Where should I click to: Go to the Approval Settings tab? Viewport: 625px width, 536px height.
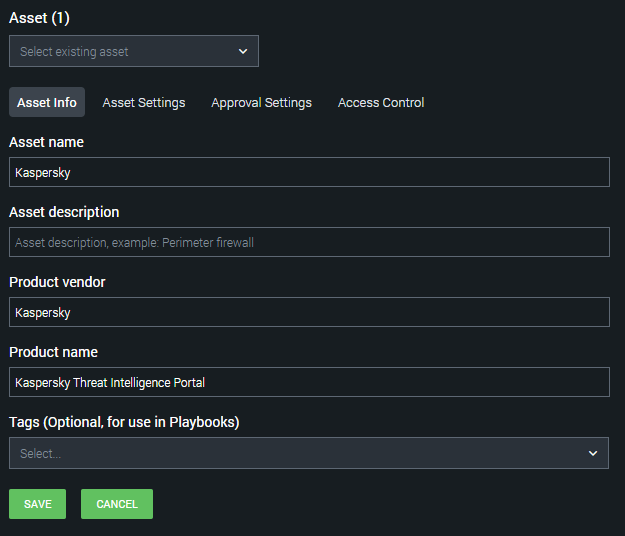261,102
